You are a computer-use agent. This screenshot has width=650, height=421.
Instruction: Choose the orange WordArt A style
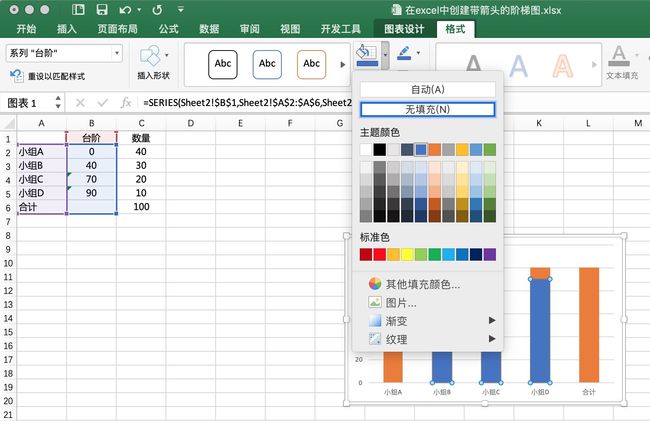[563, 65]
